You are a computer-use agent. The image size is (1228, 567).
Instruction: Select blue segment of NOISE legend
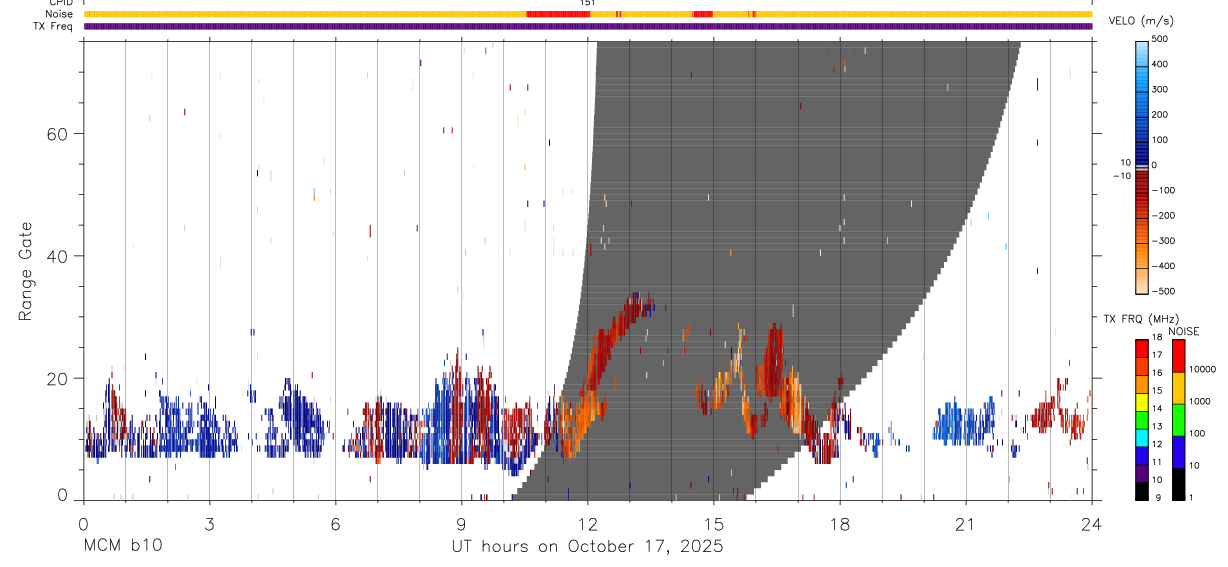point(1179,452)
